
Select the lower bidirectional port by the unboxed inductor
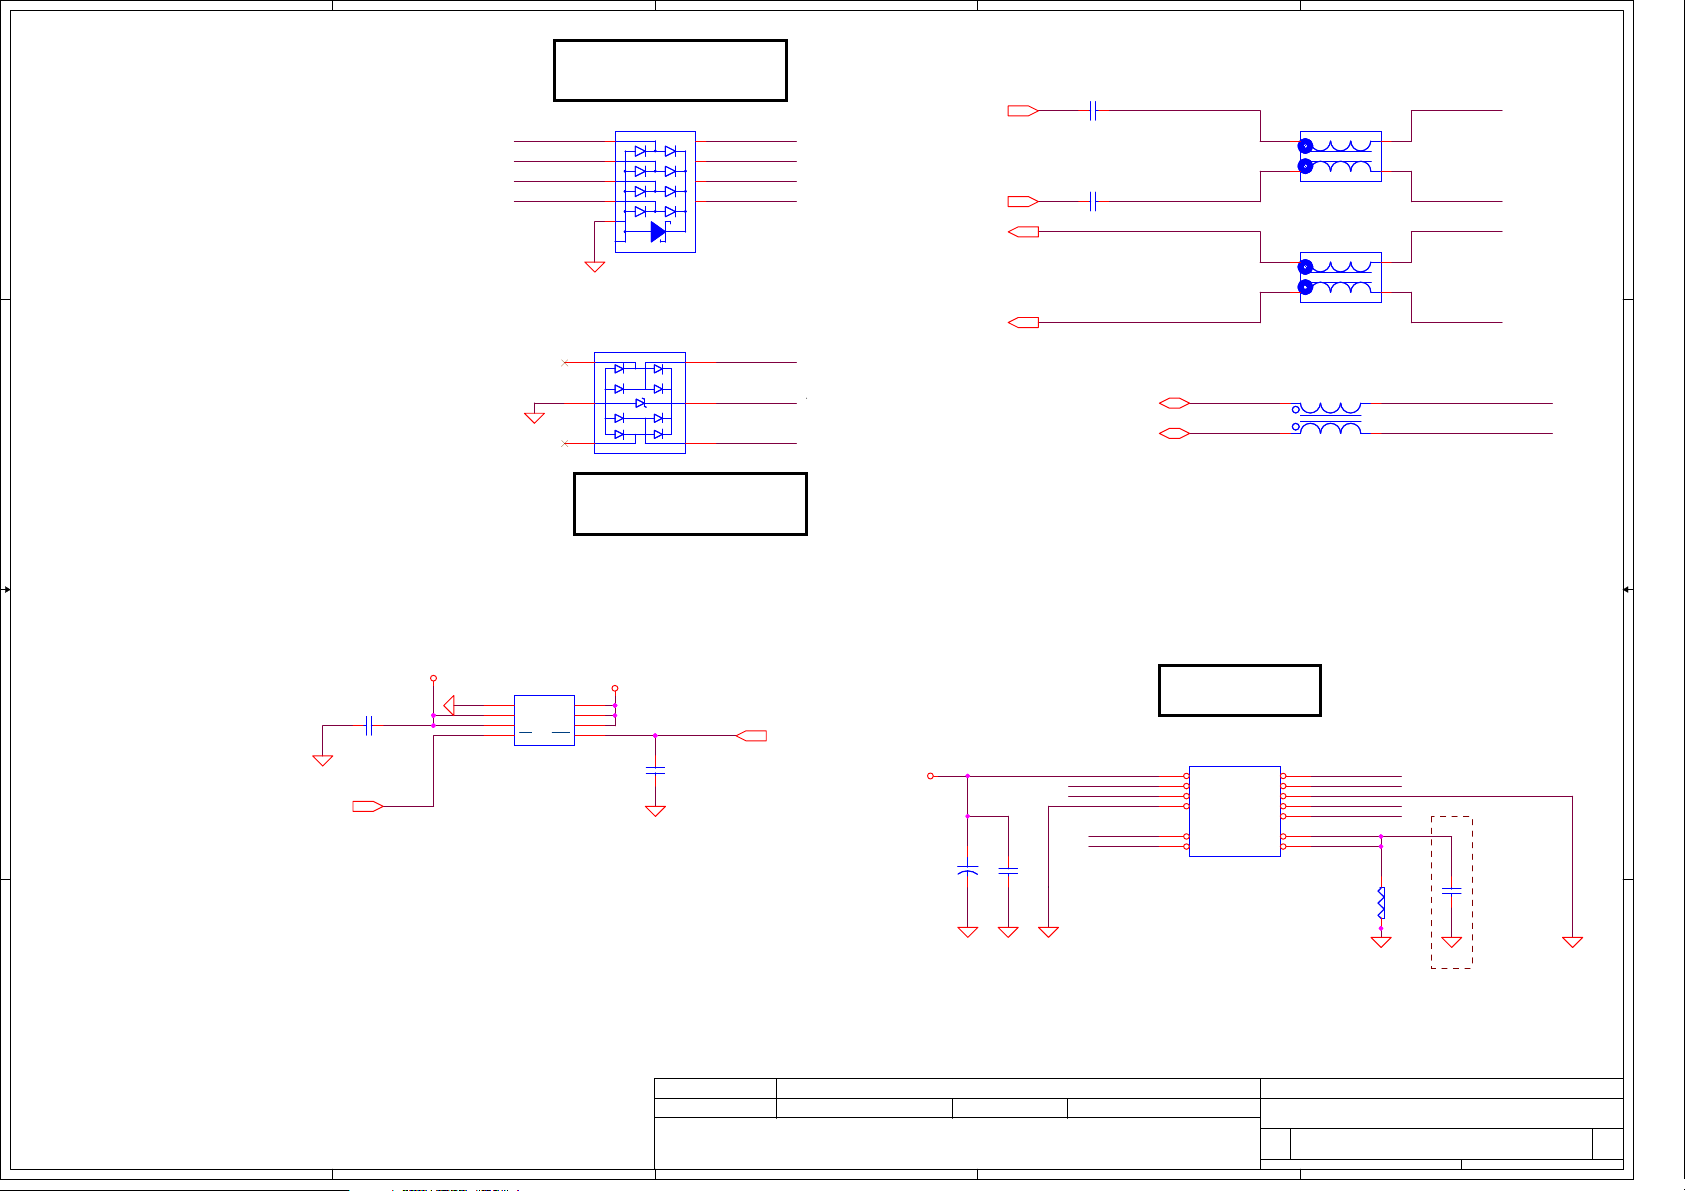1174,433
